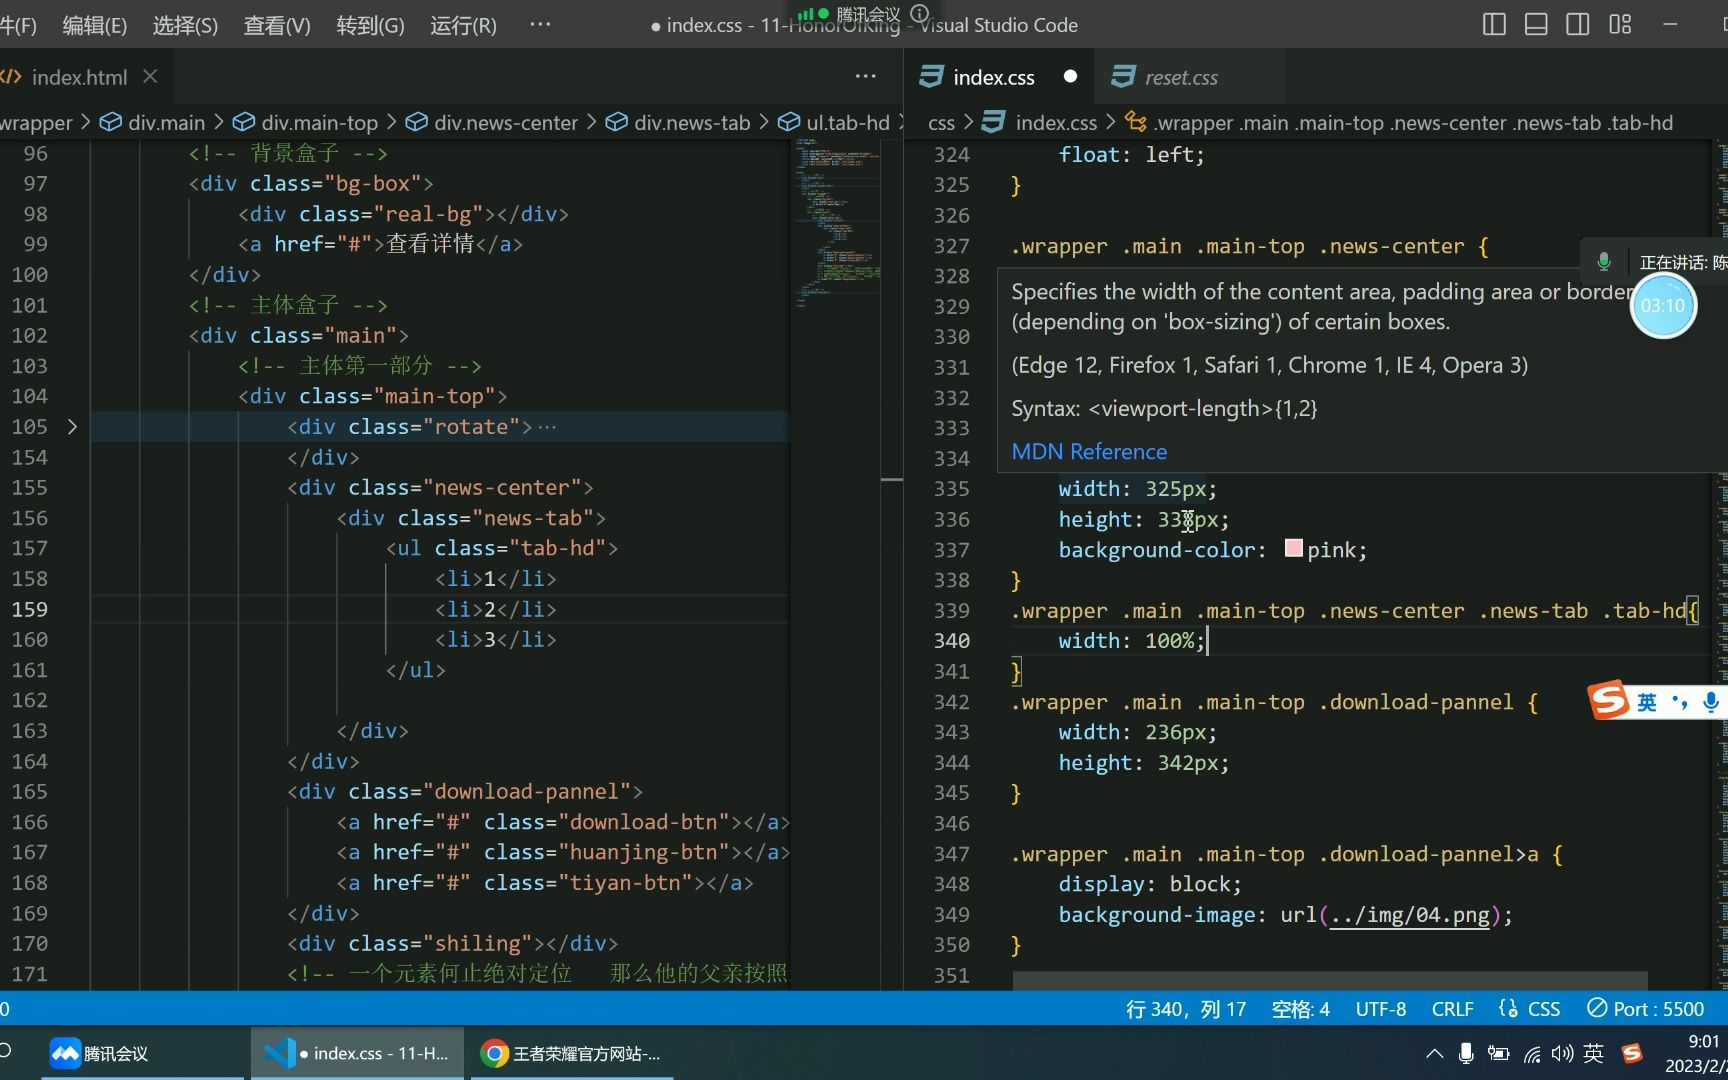This screenshot has width=1728, height=1080.
Task: Click the HTML minimap preview
Action: 838,225
